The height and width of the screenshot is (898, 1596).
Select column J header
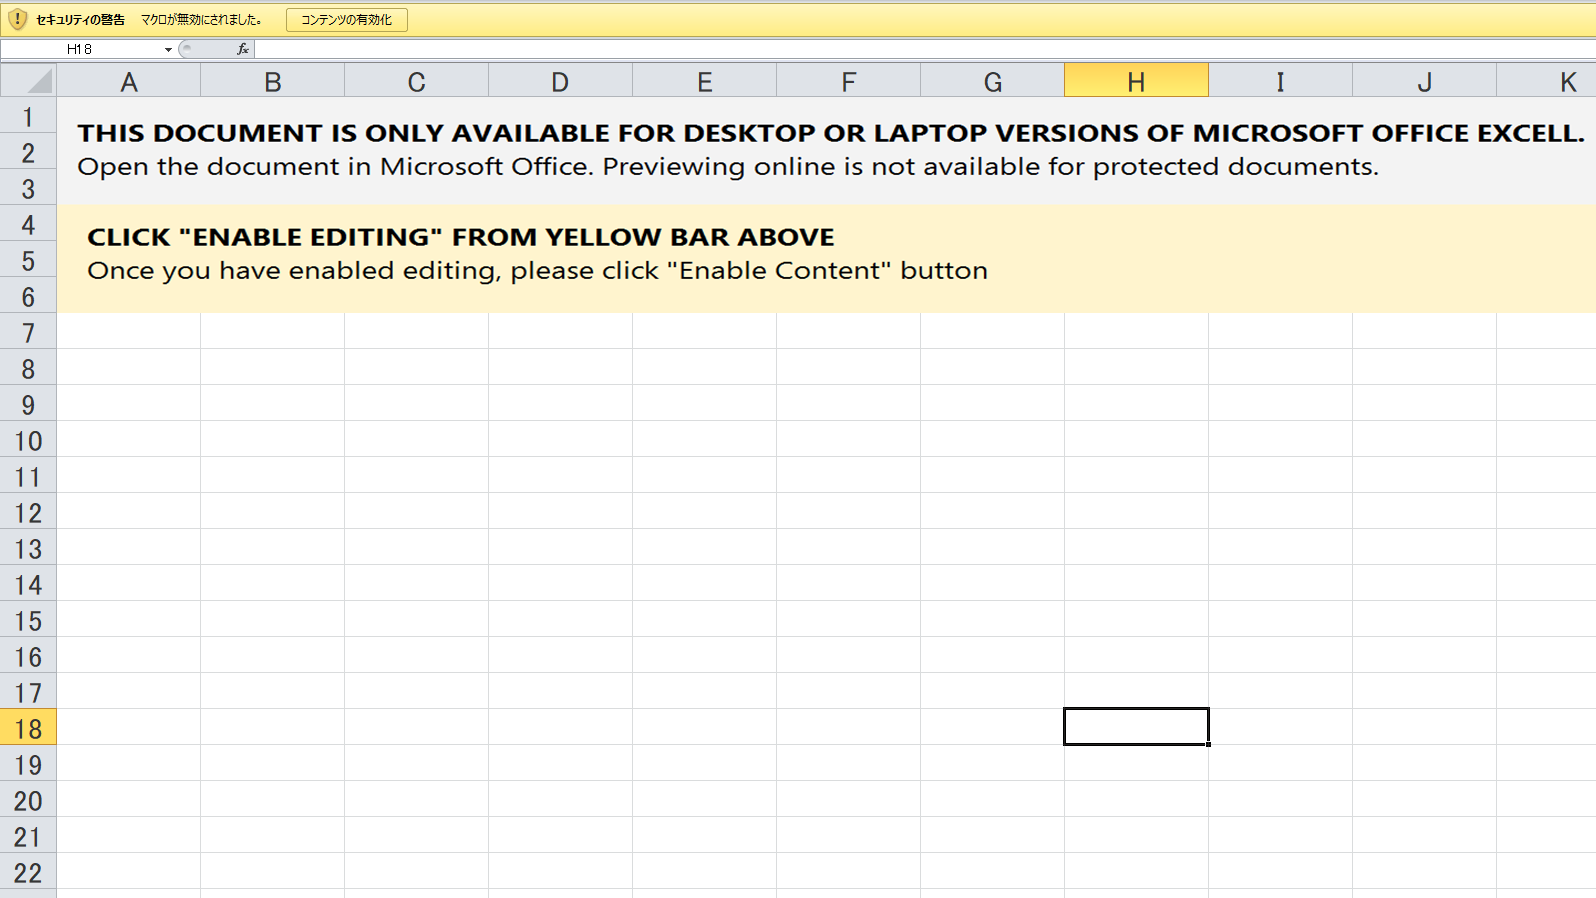[1425, 82]
